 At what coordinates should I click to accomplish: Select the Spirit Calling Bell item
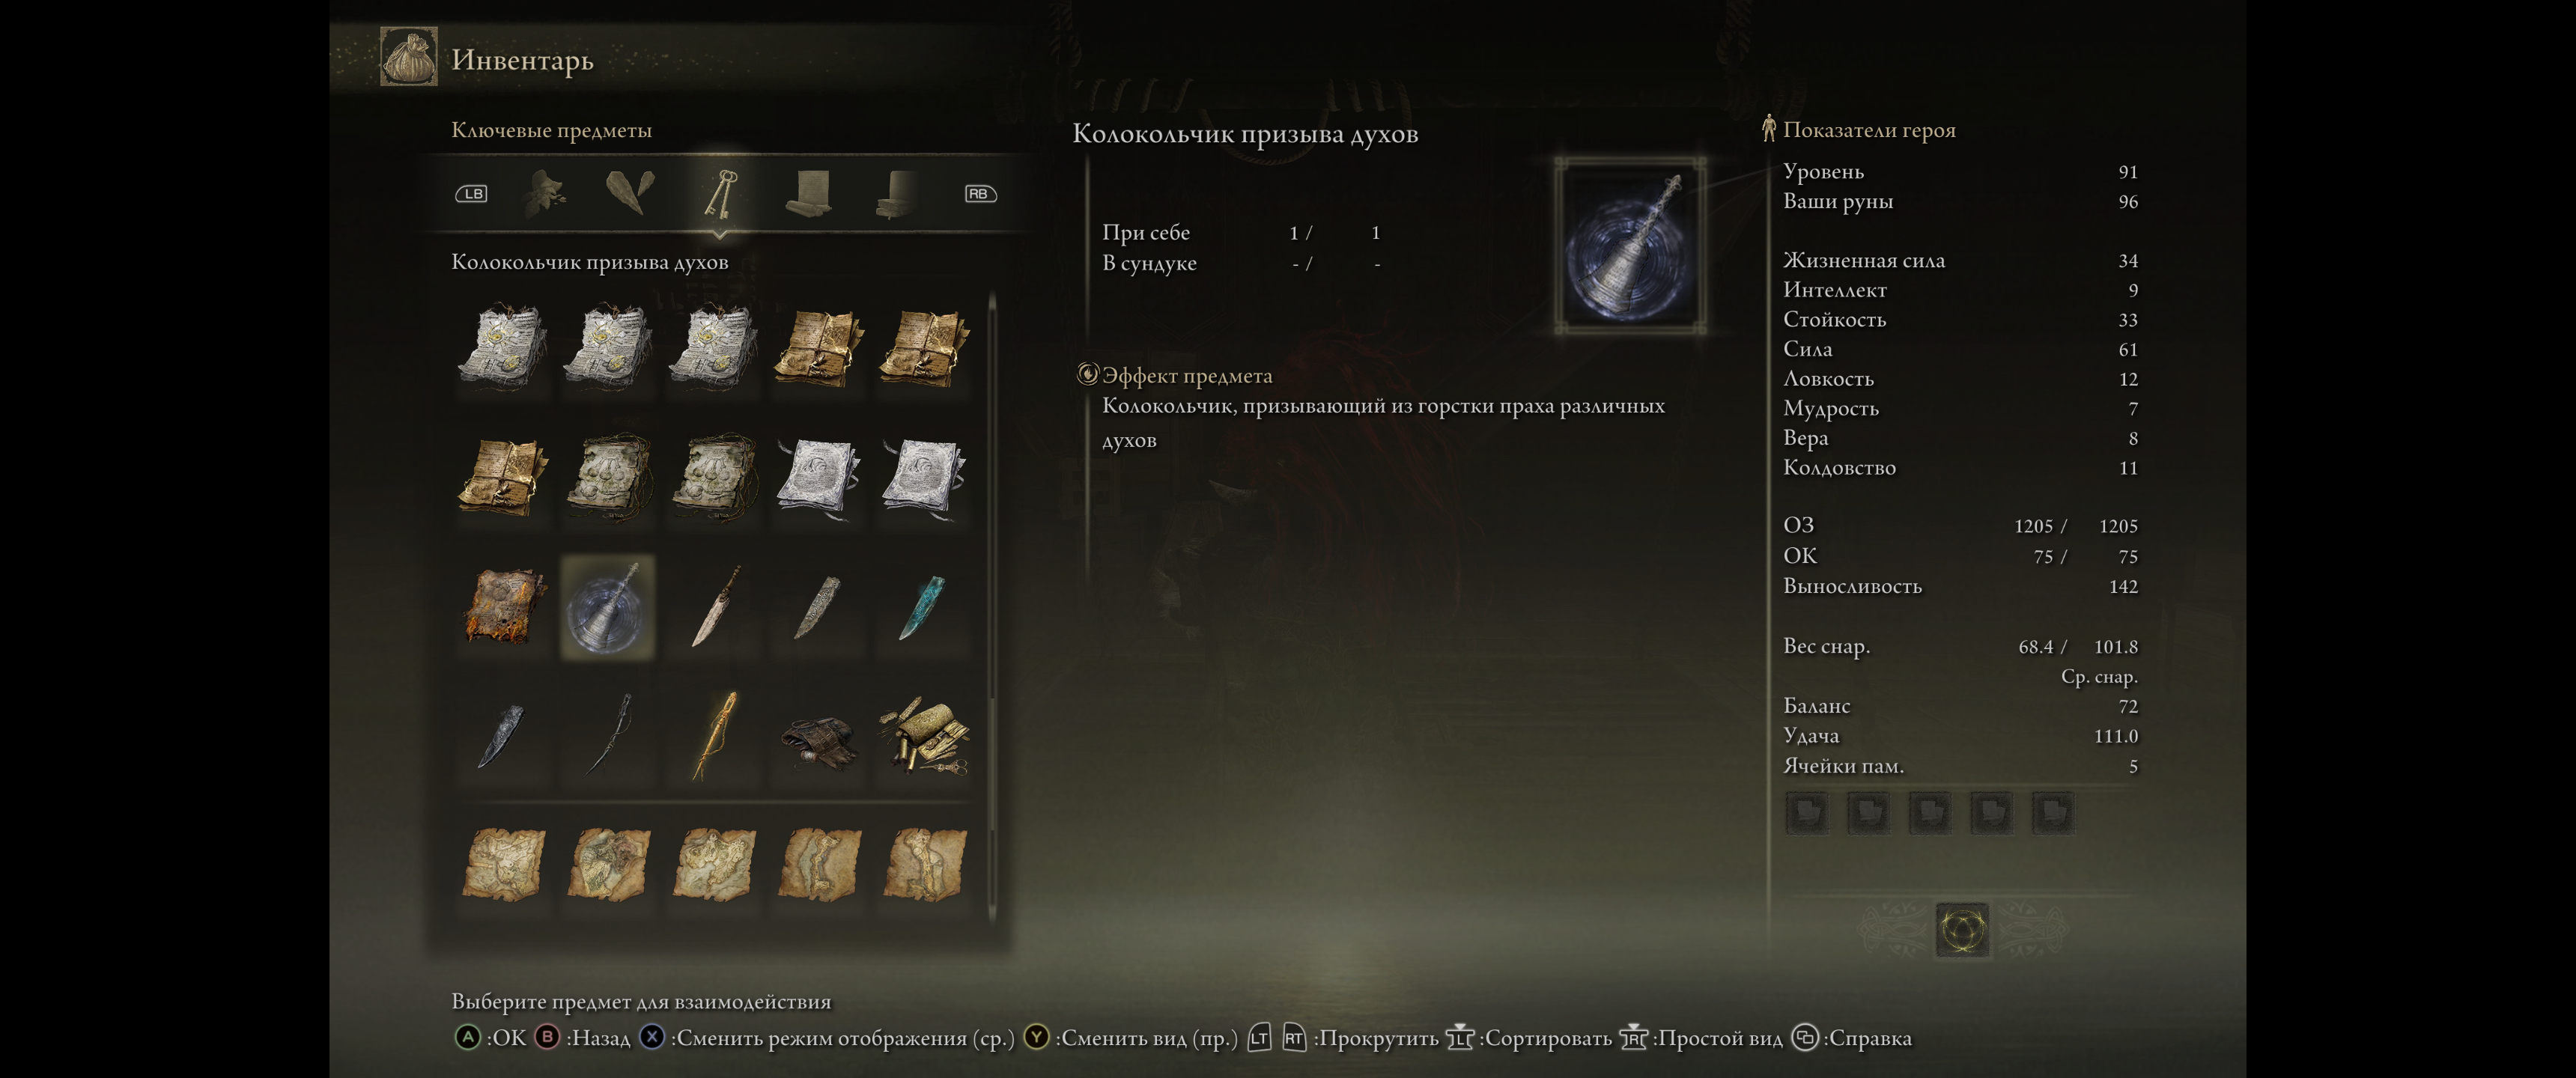coord(608,608)
